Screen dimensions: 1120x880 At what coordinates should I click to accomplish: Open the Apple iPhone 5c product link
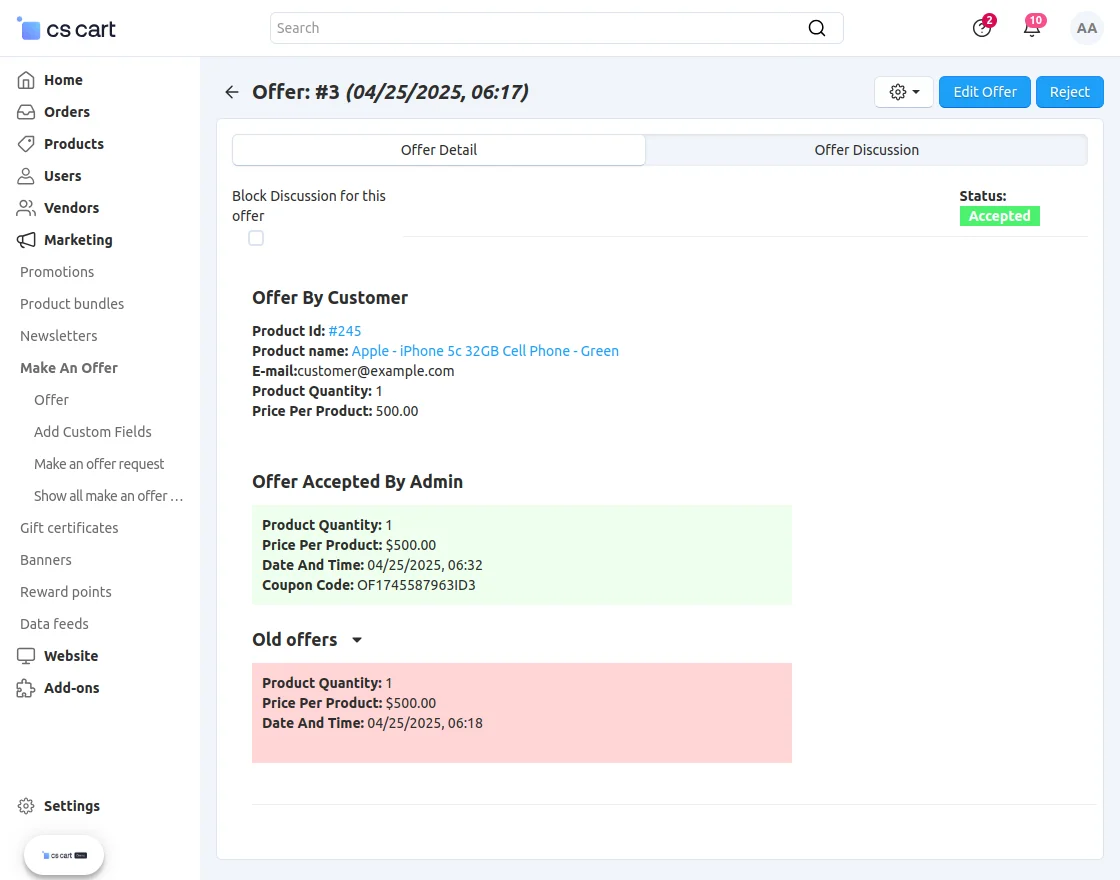(x=485, y=351)
